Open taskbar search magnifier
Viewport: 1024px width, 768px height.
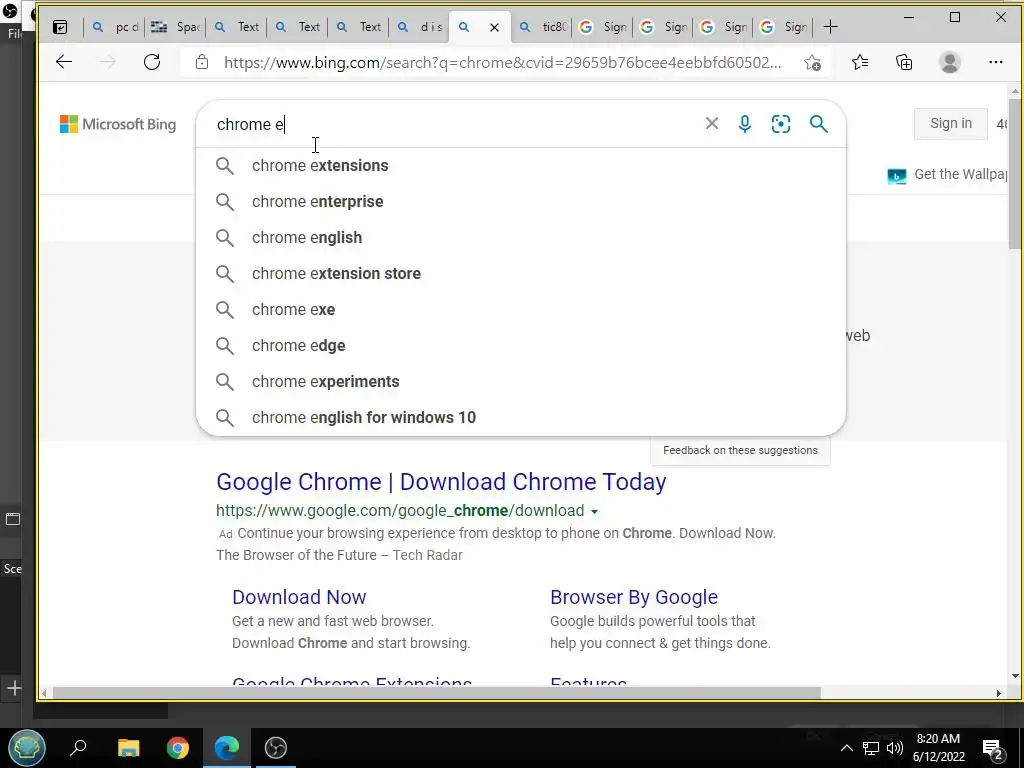78,747
